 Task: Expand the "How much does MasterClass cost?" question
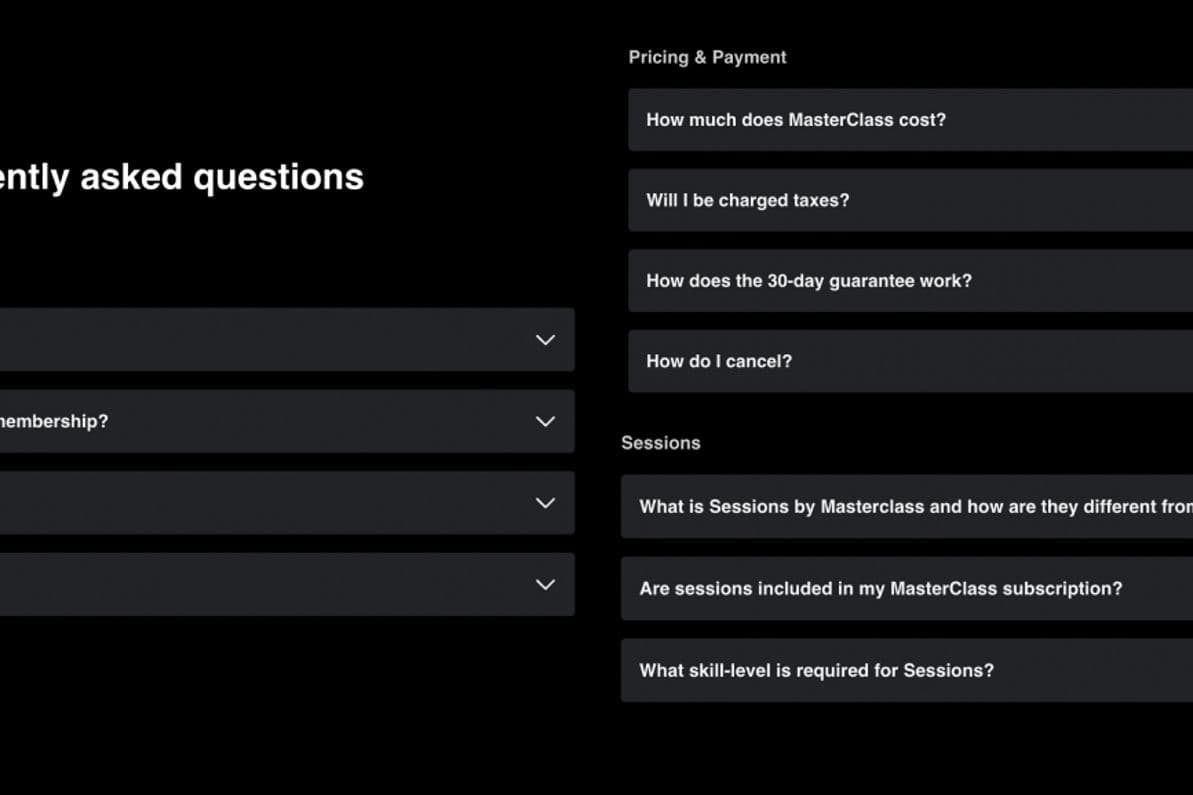point(900,119)
